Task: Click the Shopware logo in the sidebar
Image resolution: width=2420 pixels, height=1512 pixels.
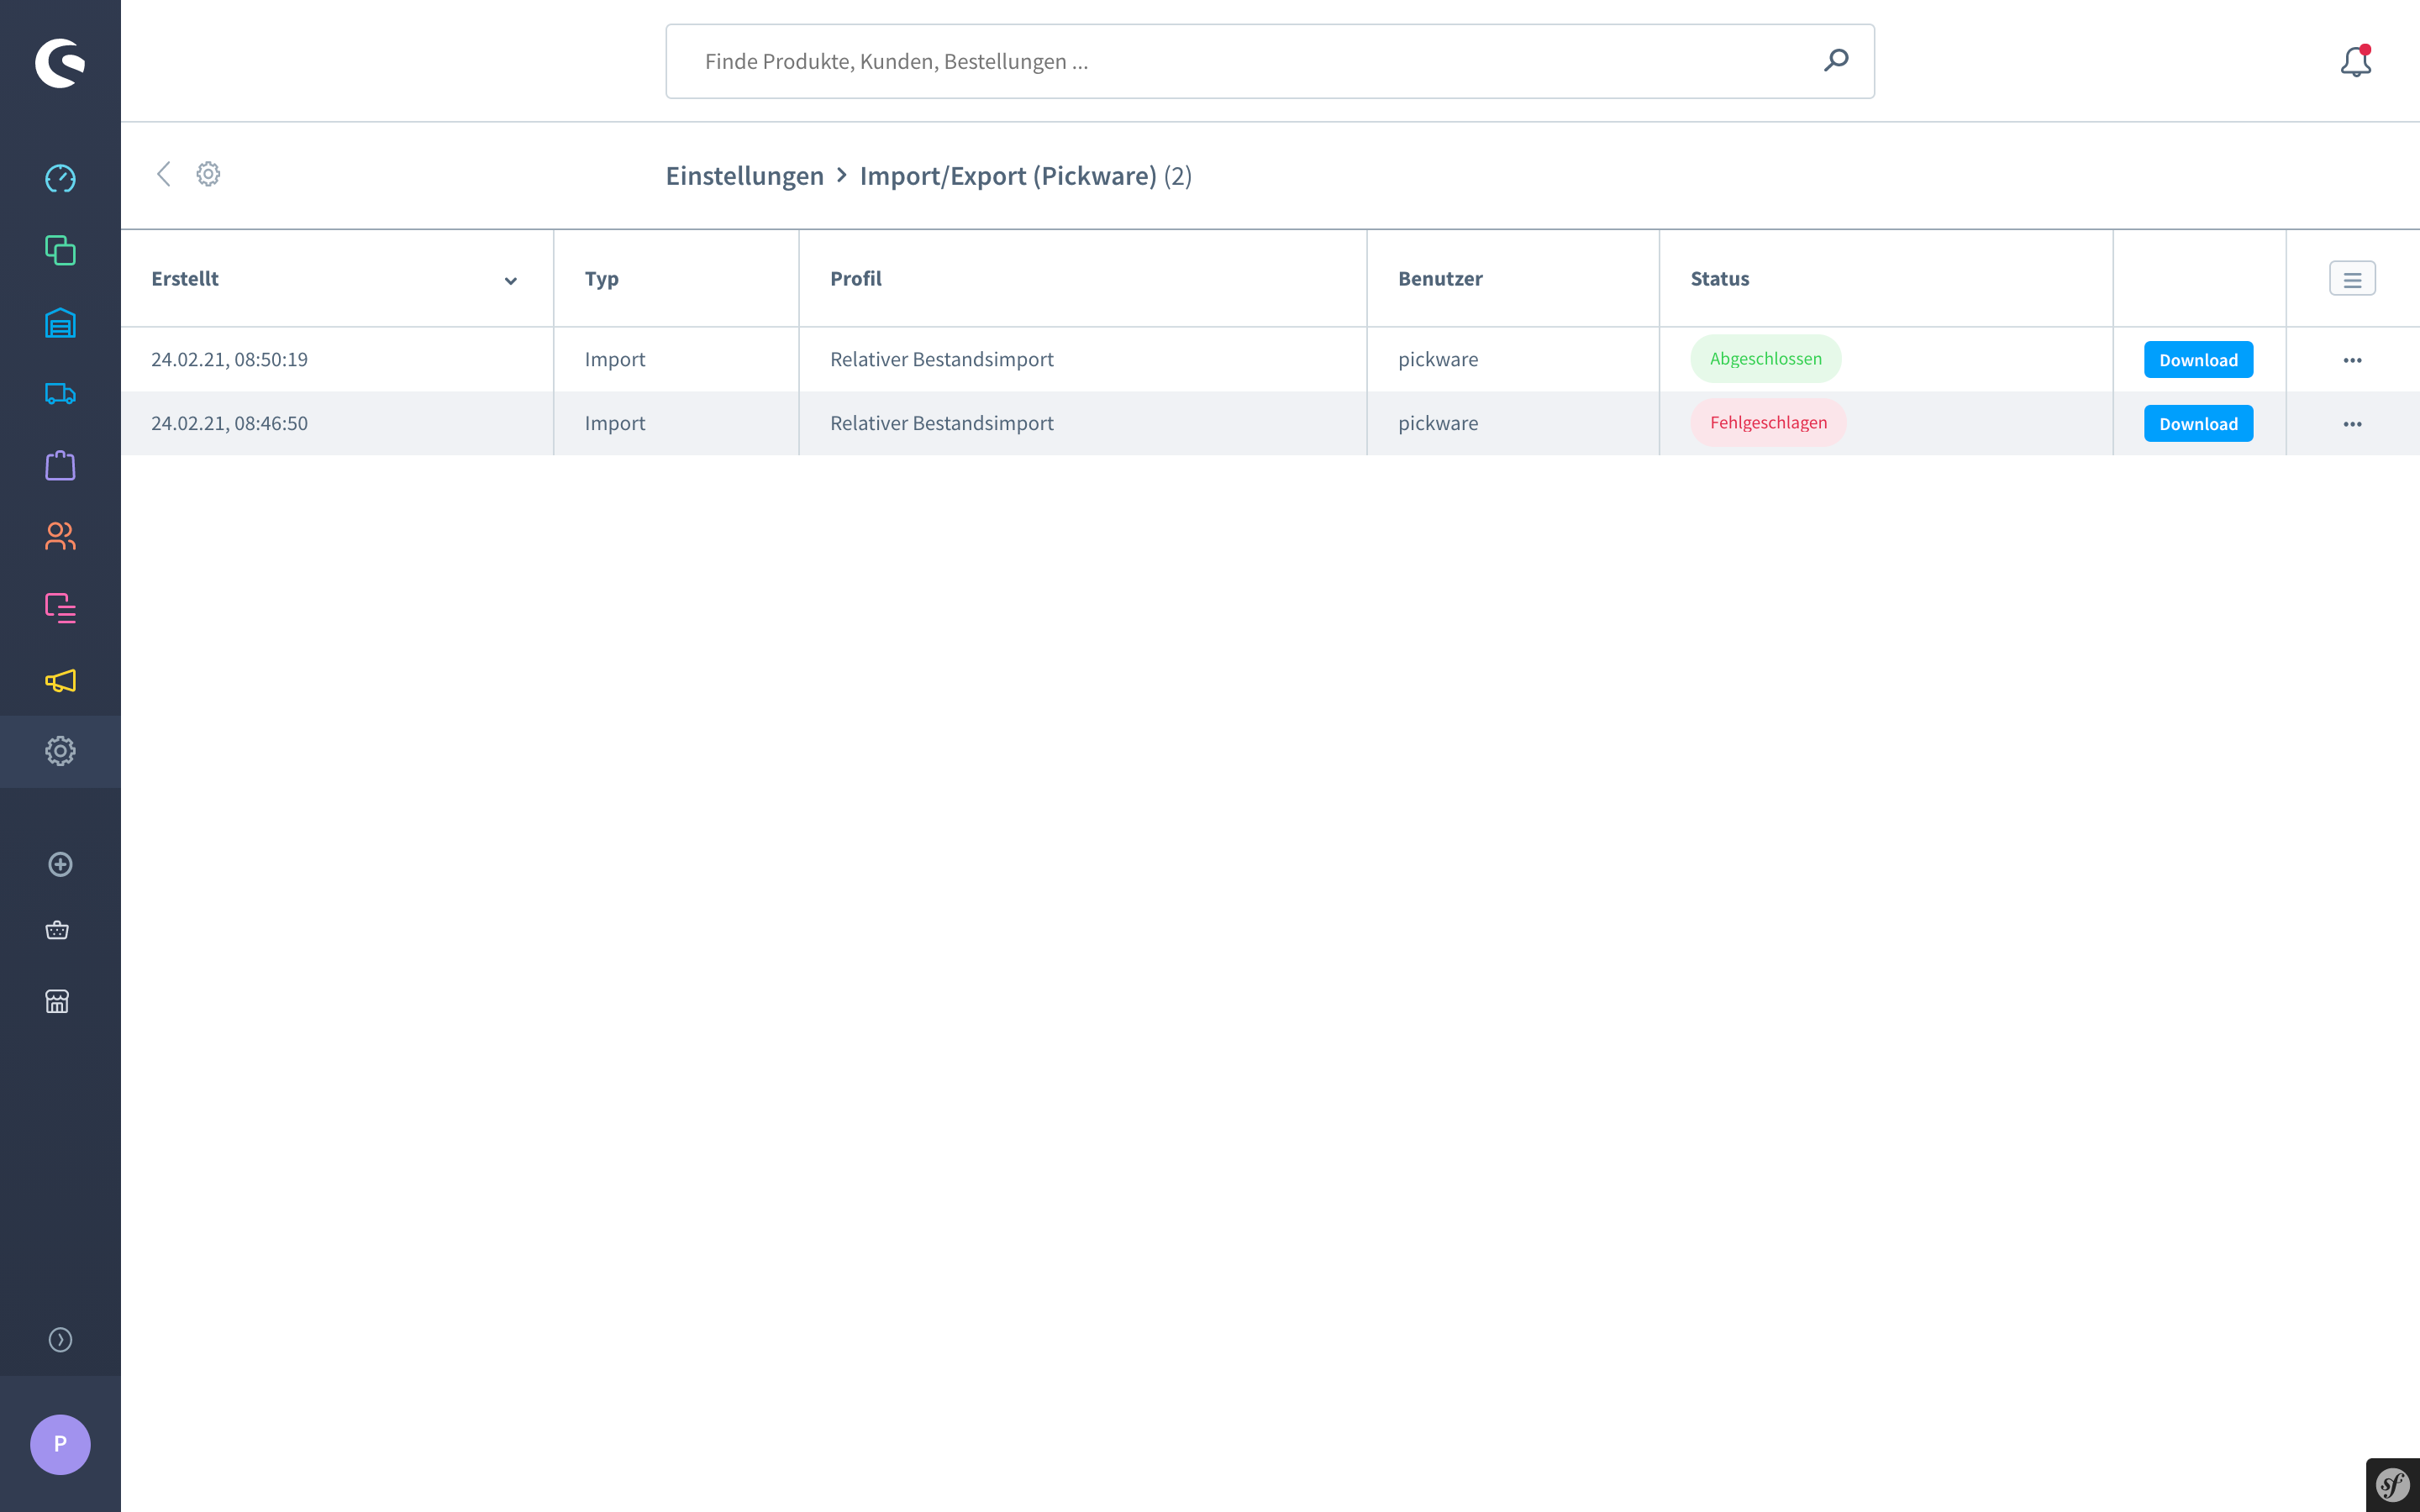Action: pos(60,63)
